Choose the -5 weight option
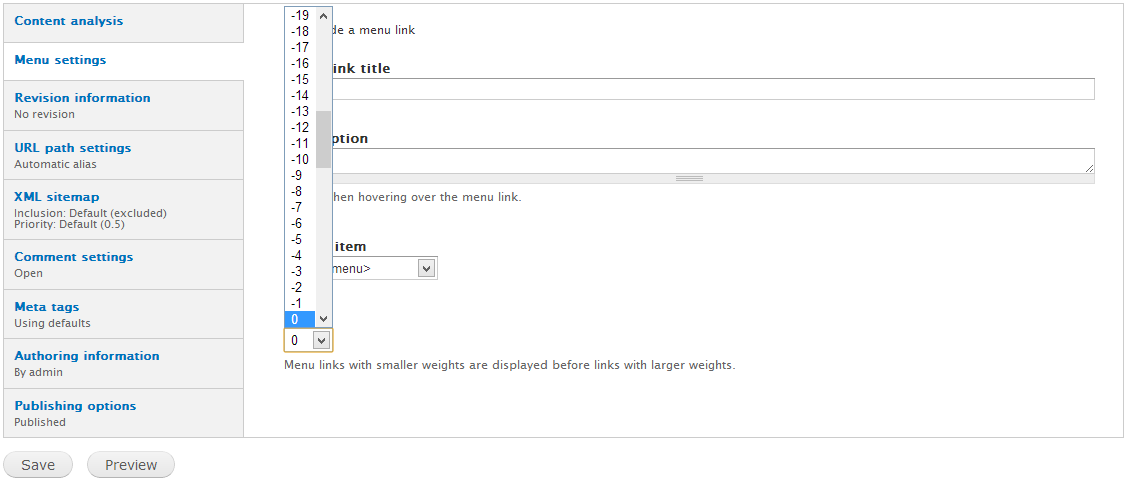1131x495 pixels. tap(297, 239)
